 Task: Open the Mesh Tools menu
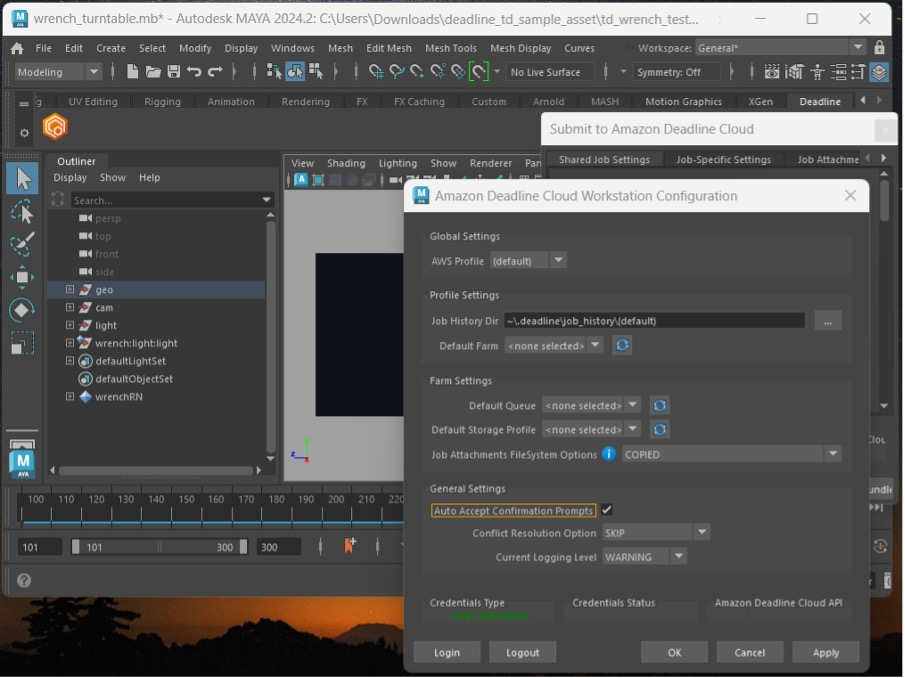450,48
